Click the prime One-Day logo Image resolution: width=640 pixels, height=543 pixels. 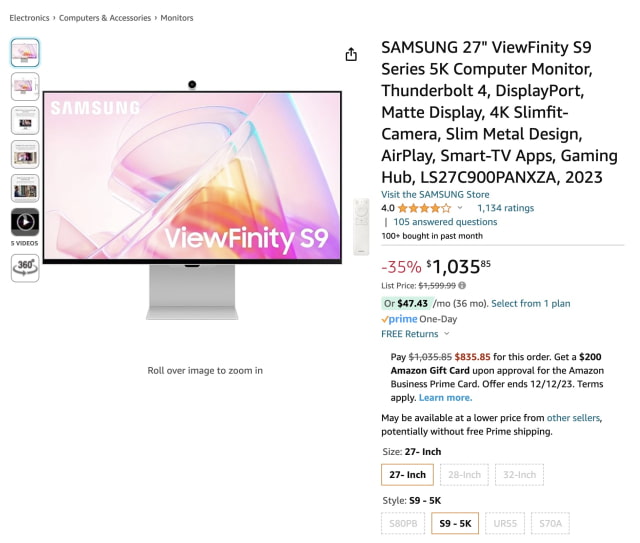[x=399, y=319]
